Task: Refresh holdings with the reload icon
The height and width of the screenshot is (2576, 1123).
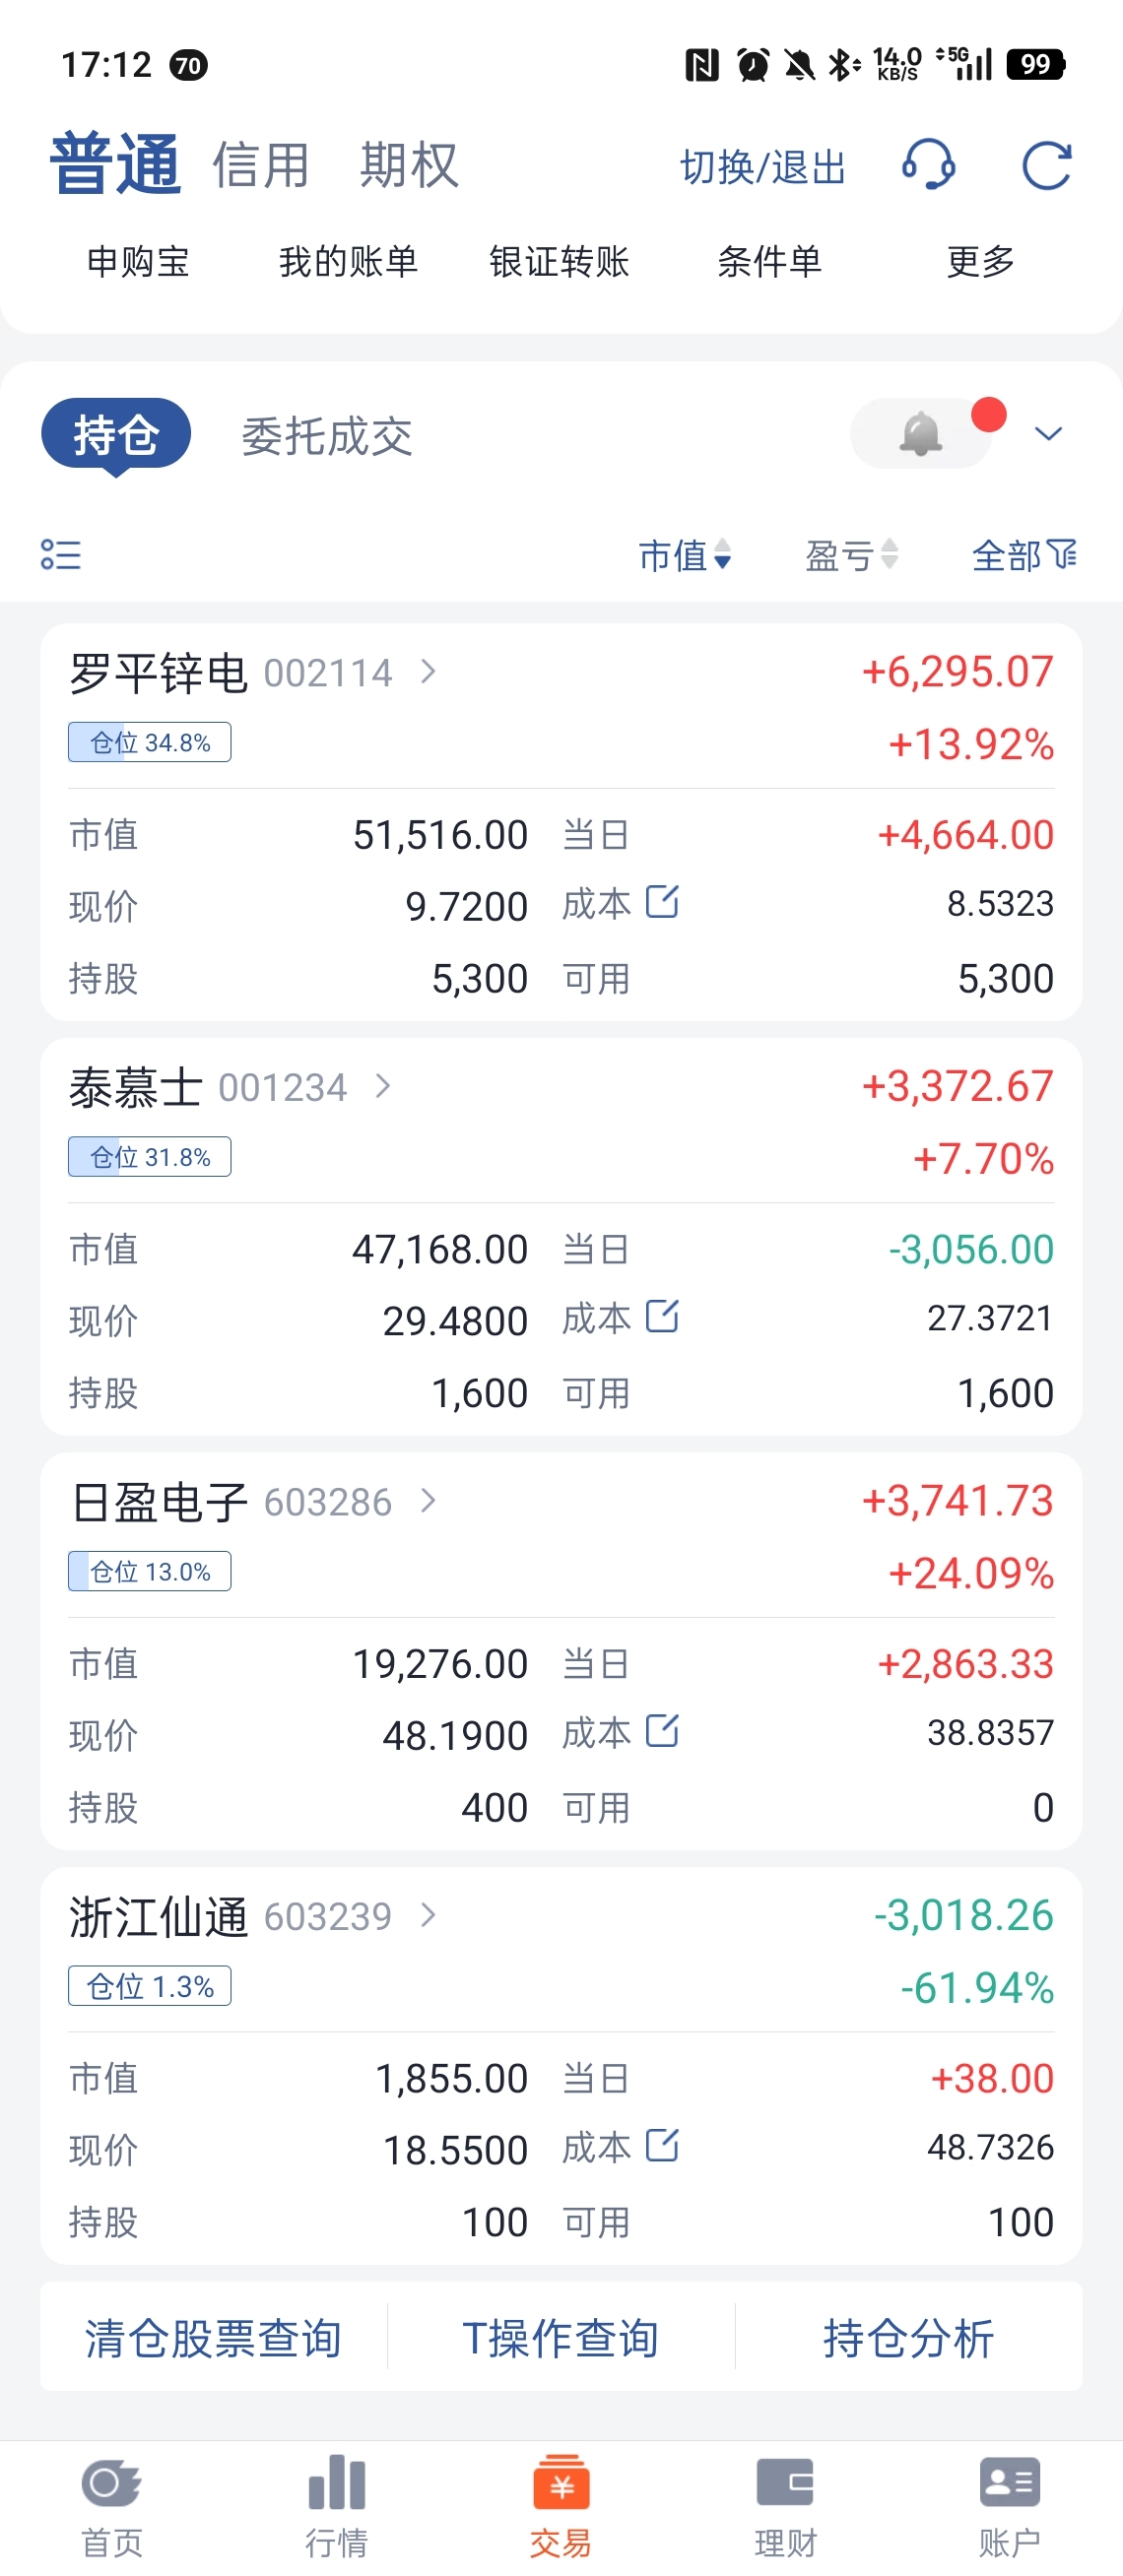Action: click(1047, 165)
